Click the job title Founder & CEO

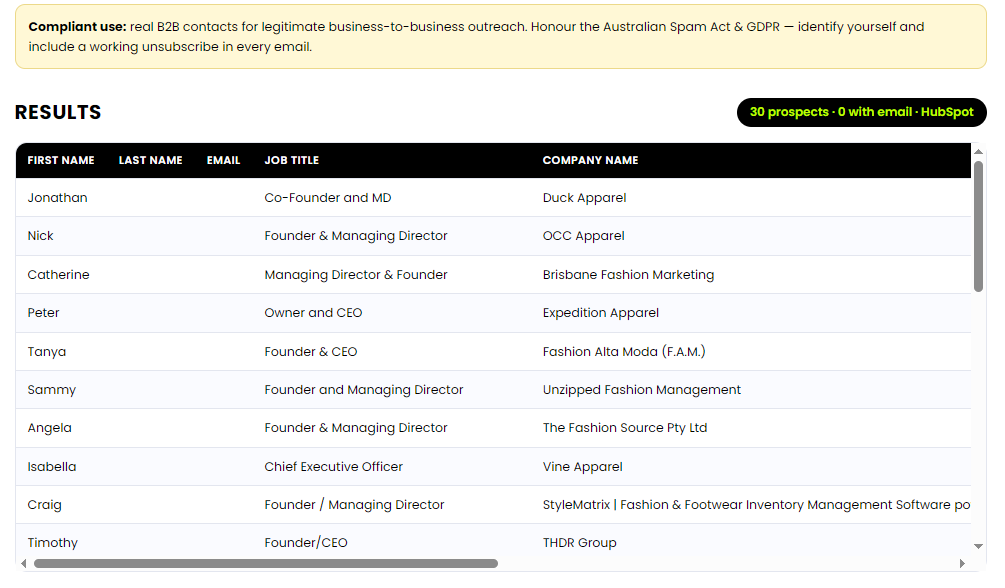(x=311, y=351)
